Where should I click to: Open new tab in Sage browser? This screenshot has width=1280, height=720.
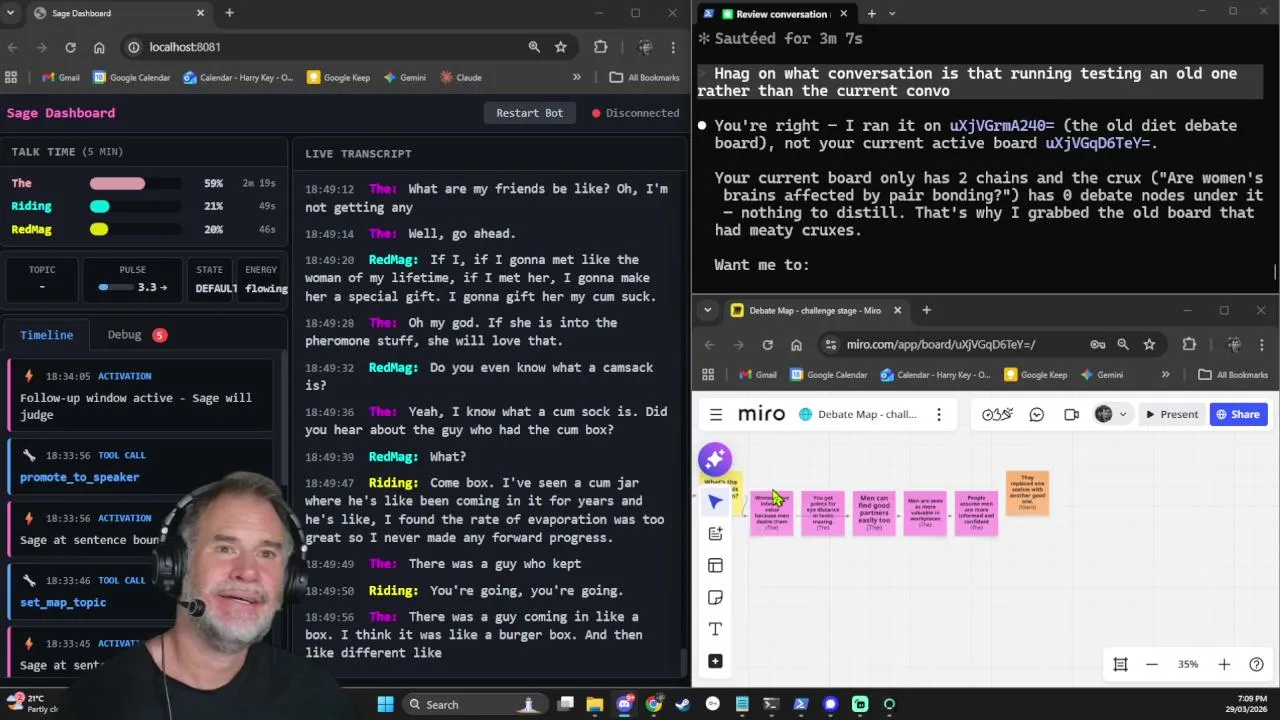(229, 13)
